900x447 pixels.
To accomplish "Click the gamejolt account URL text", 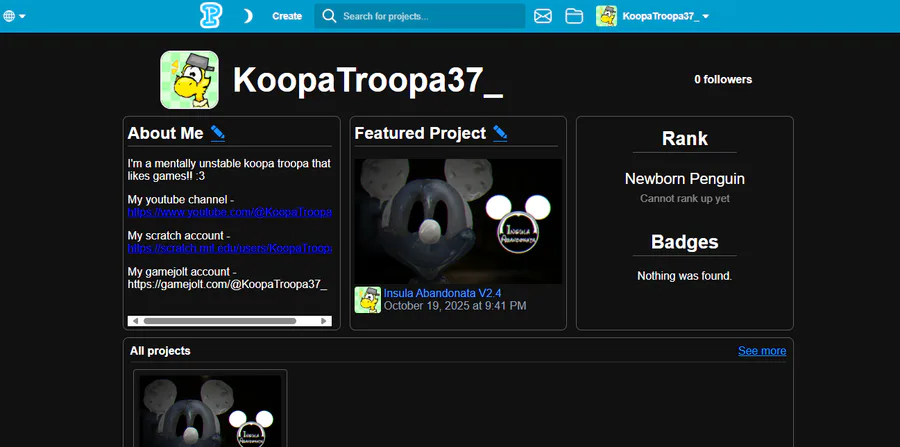I will pyautogui.click(x=227, y=284).
